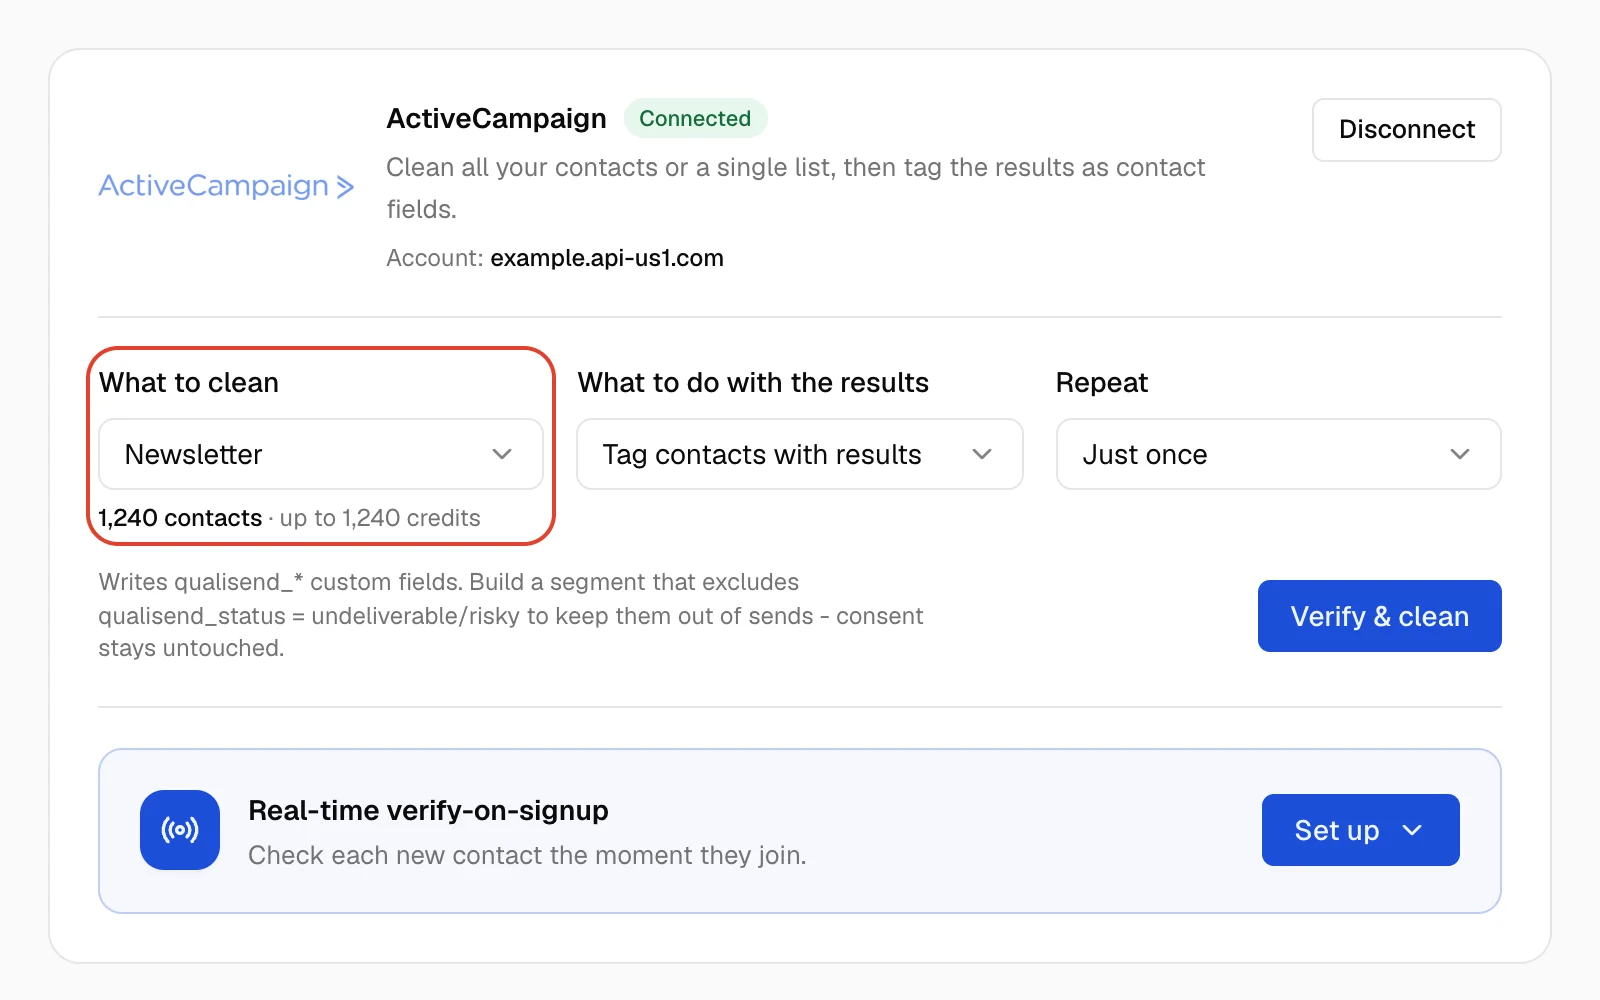
Task: Click the Check each new contact description
Action: pos(527,855)
